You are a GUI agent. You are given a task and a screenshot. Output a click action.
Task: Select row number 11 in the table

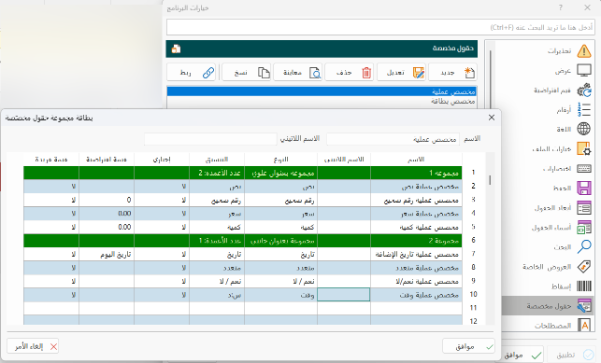pyautogui.click(x=473, y=308)
